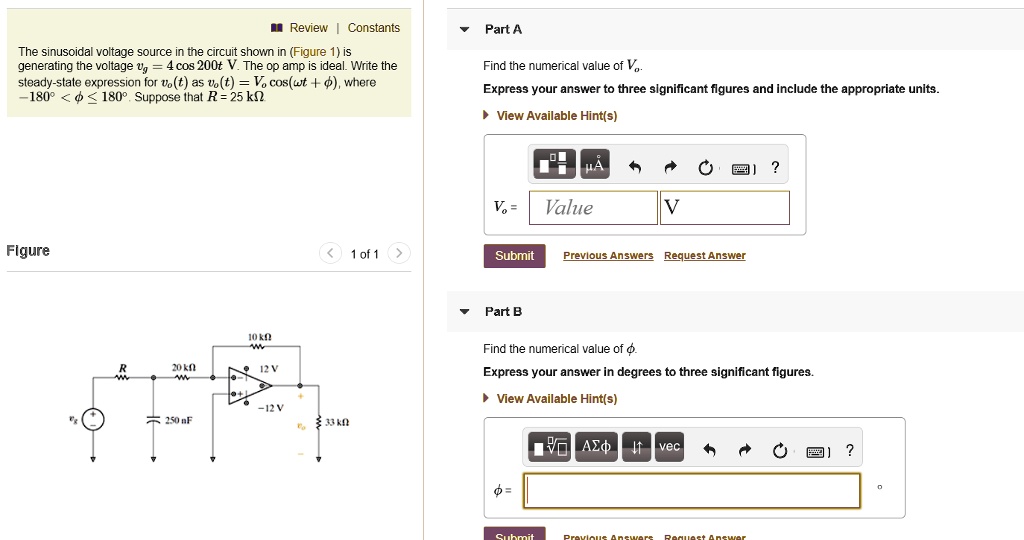
Task: Open help question mark in Part A
Action: (775, 167)
